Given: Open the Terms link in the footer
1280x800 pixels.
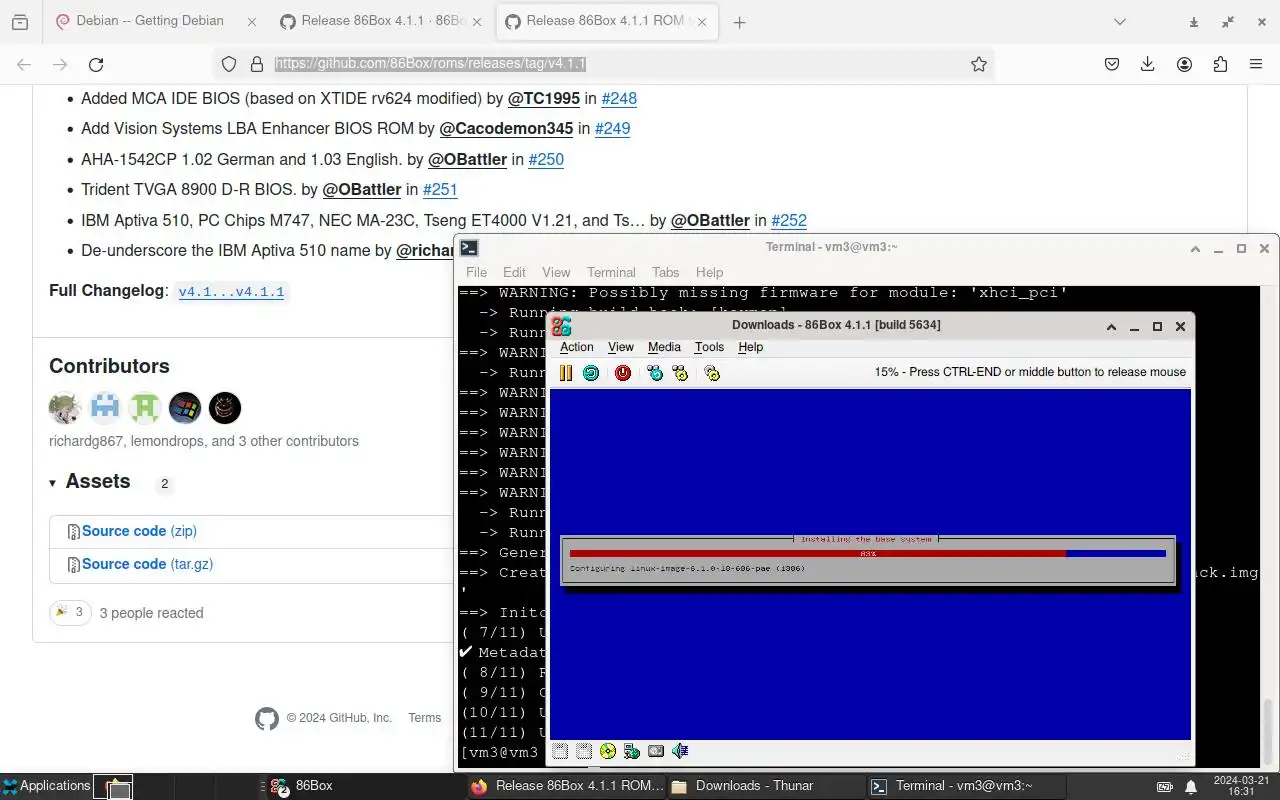Looking at the screenshot, I should (424, 718).
